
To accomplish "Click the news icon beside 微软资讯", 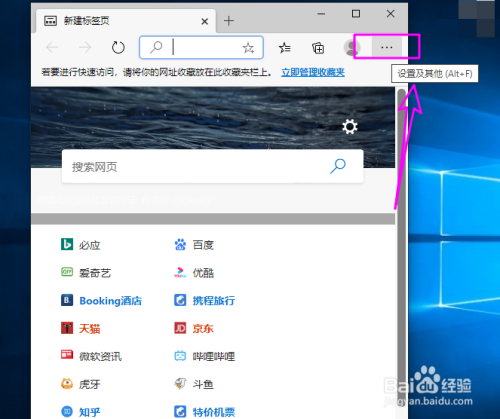I will pyautogui.click(x=67, y=354).
